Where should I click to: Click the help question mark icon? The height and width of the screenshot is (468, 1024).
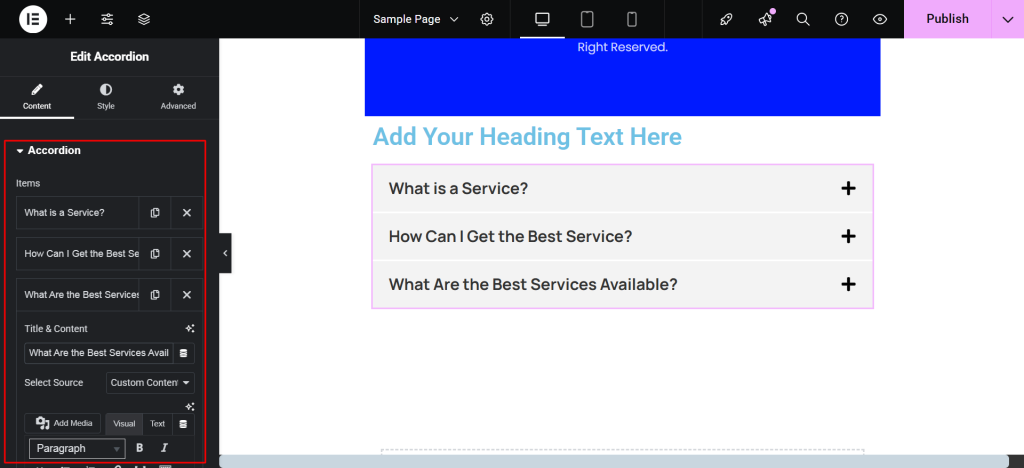pos(842,19)
